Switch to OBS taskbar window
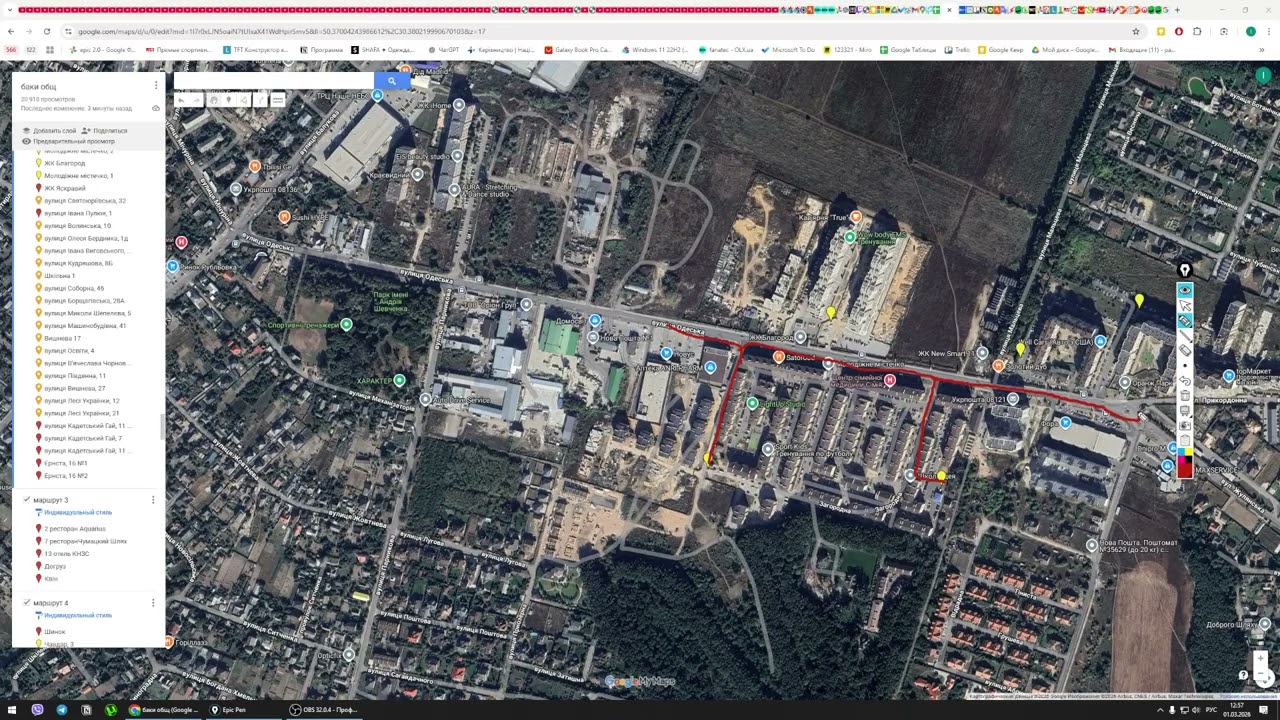1280x720 pixels. (x=324, y=710)
